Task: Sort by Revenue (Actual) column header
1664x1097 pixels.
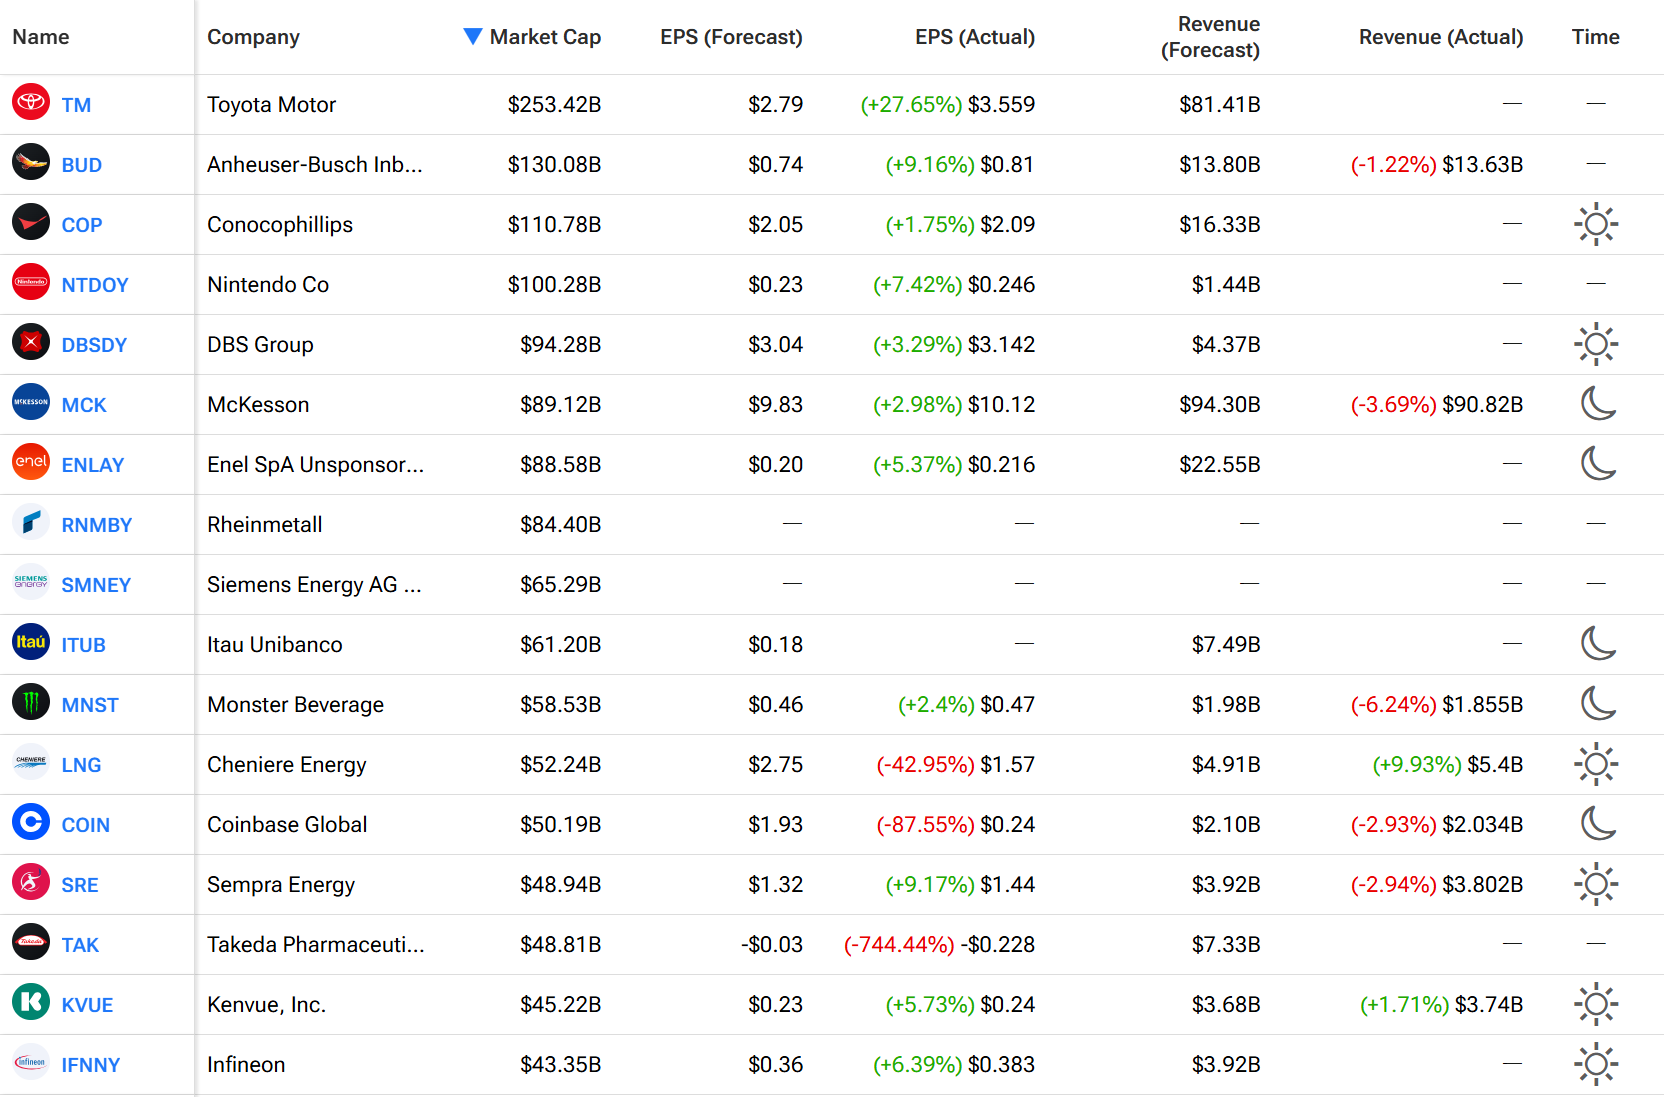Action: click(x=1441, y=37)
